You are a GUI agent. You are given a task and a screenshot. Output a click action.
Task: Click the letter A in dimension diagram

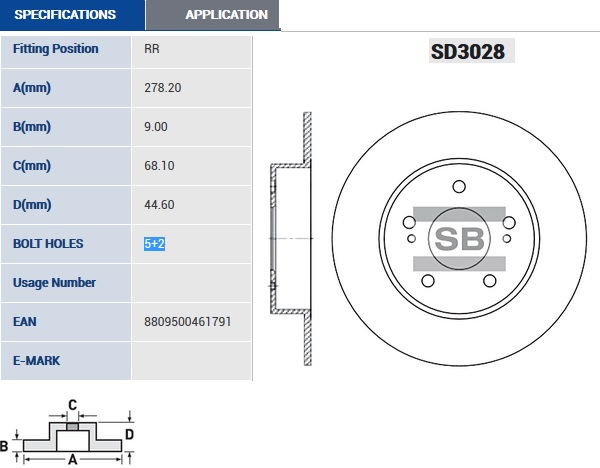[x=71, y=460]
